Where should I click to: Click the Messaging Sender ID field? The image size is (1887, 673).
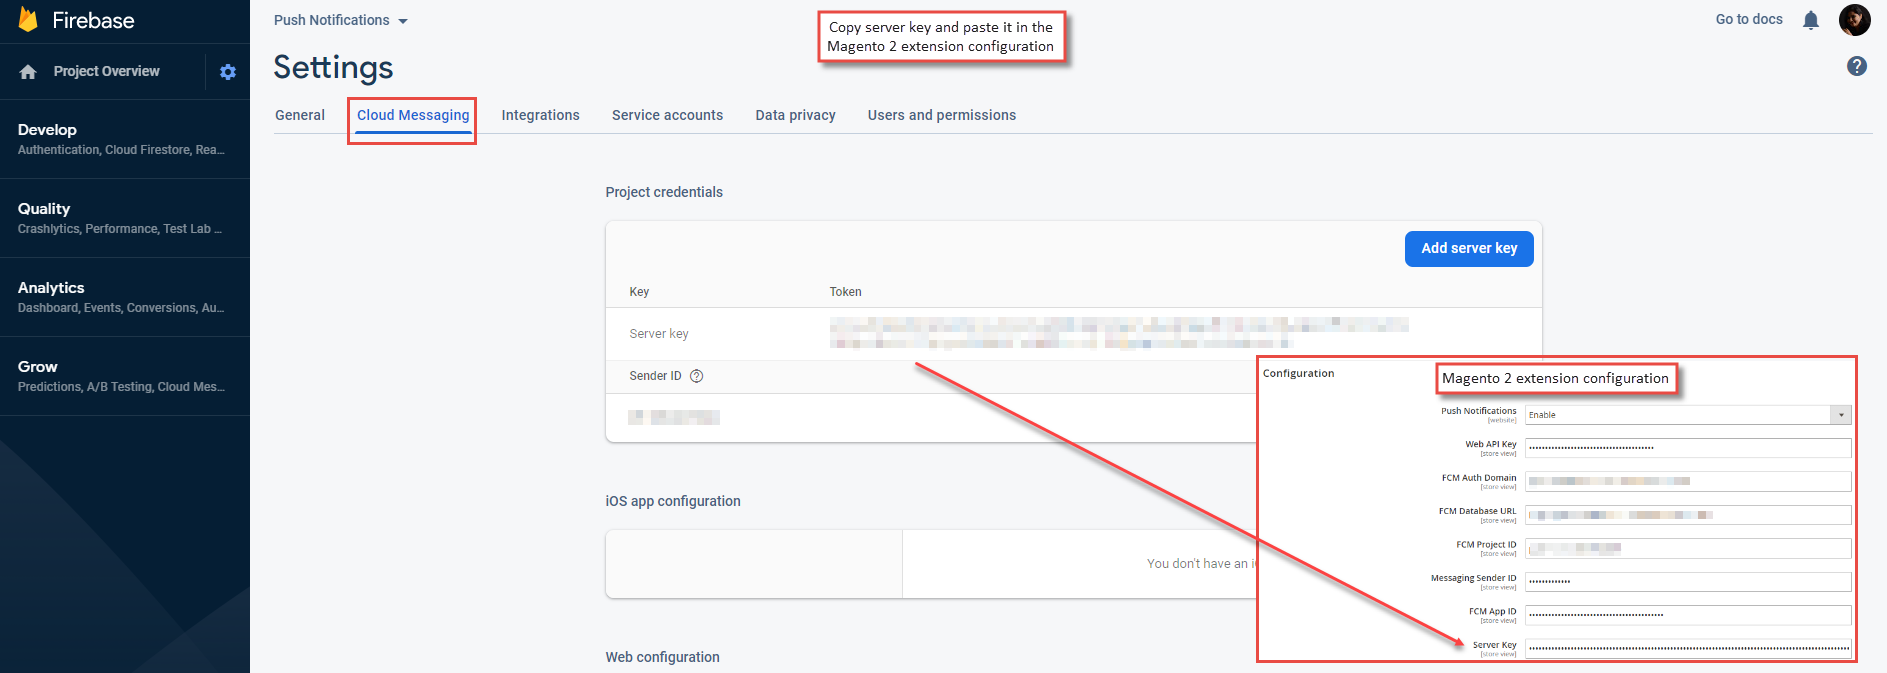(1688, 582)
